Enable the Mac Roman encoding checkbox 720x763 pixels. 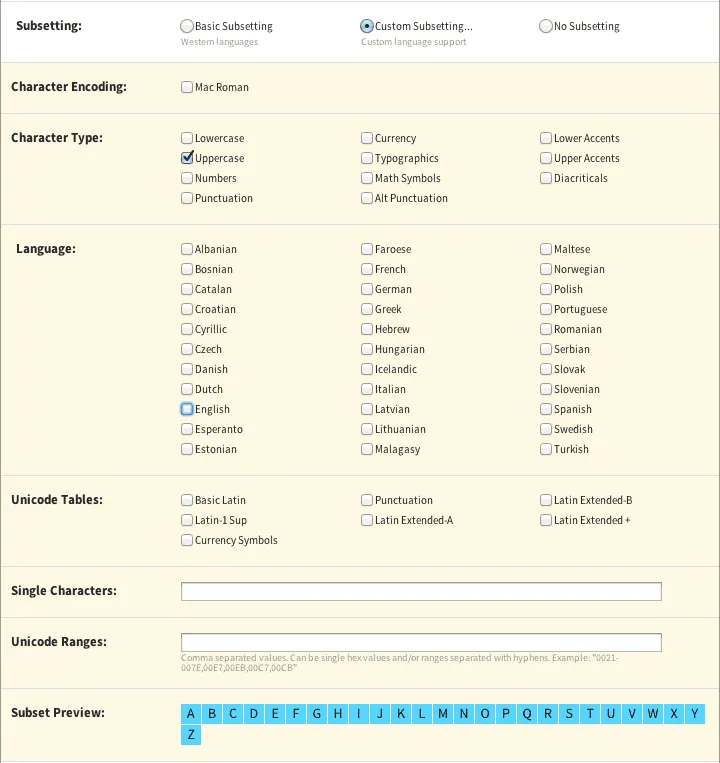point(187,88)
